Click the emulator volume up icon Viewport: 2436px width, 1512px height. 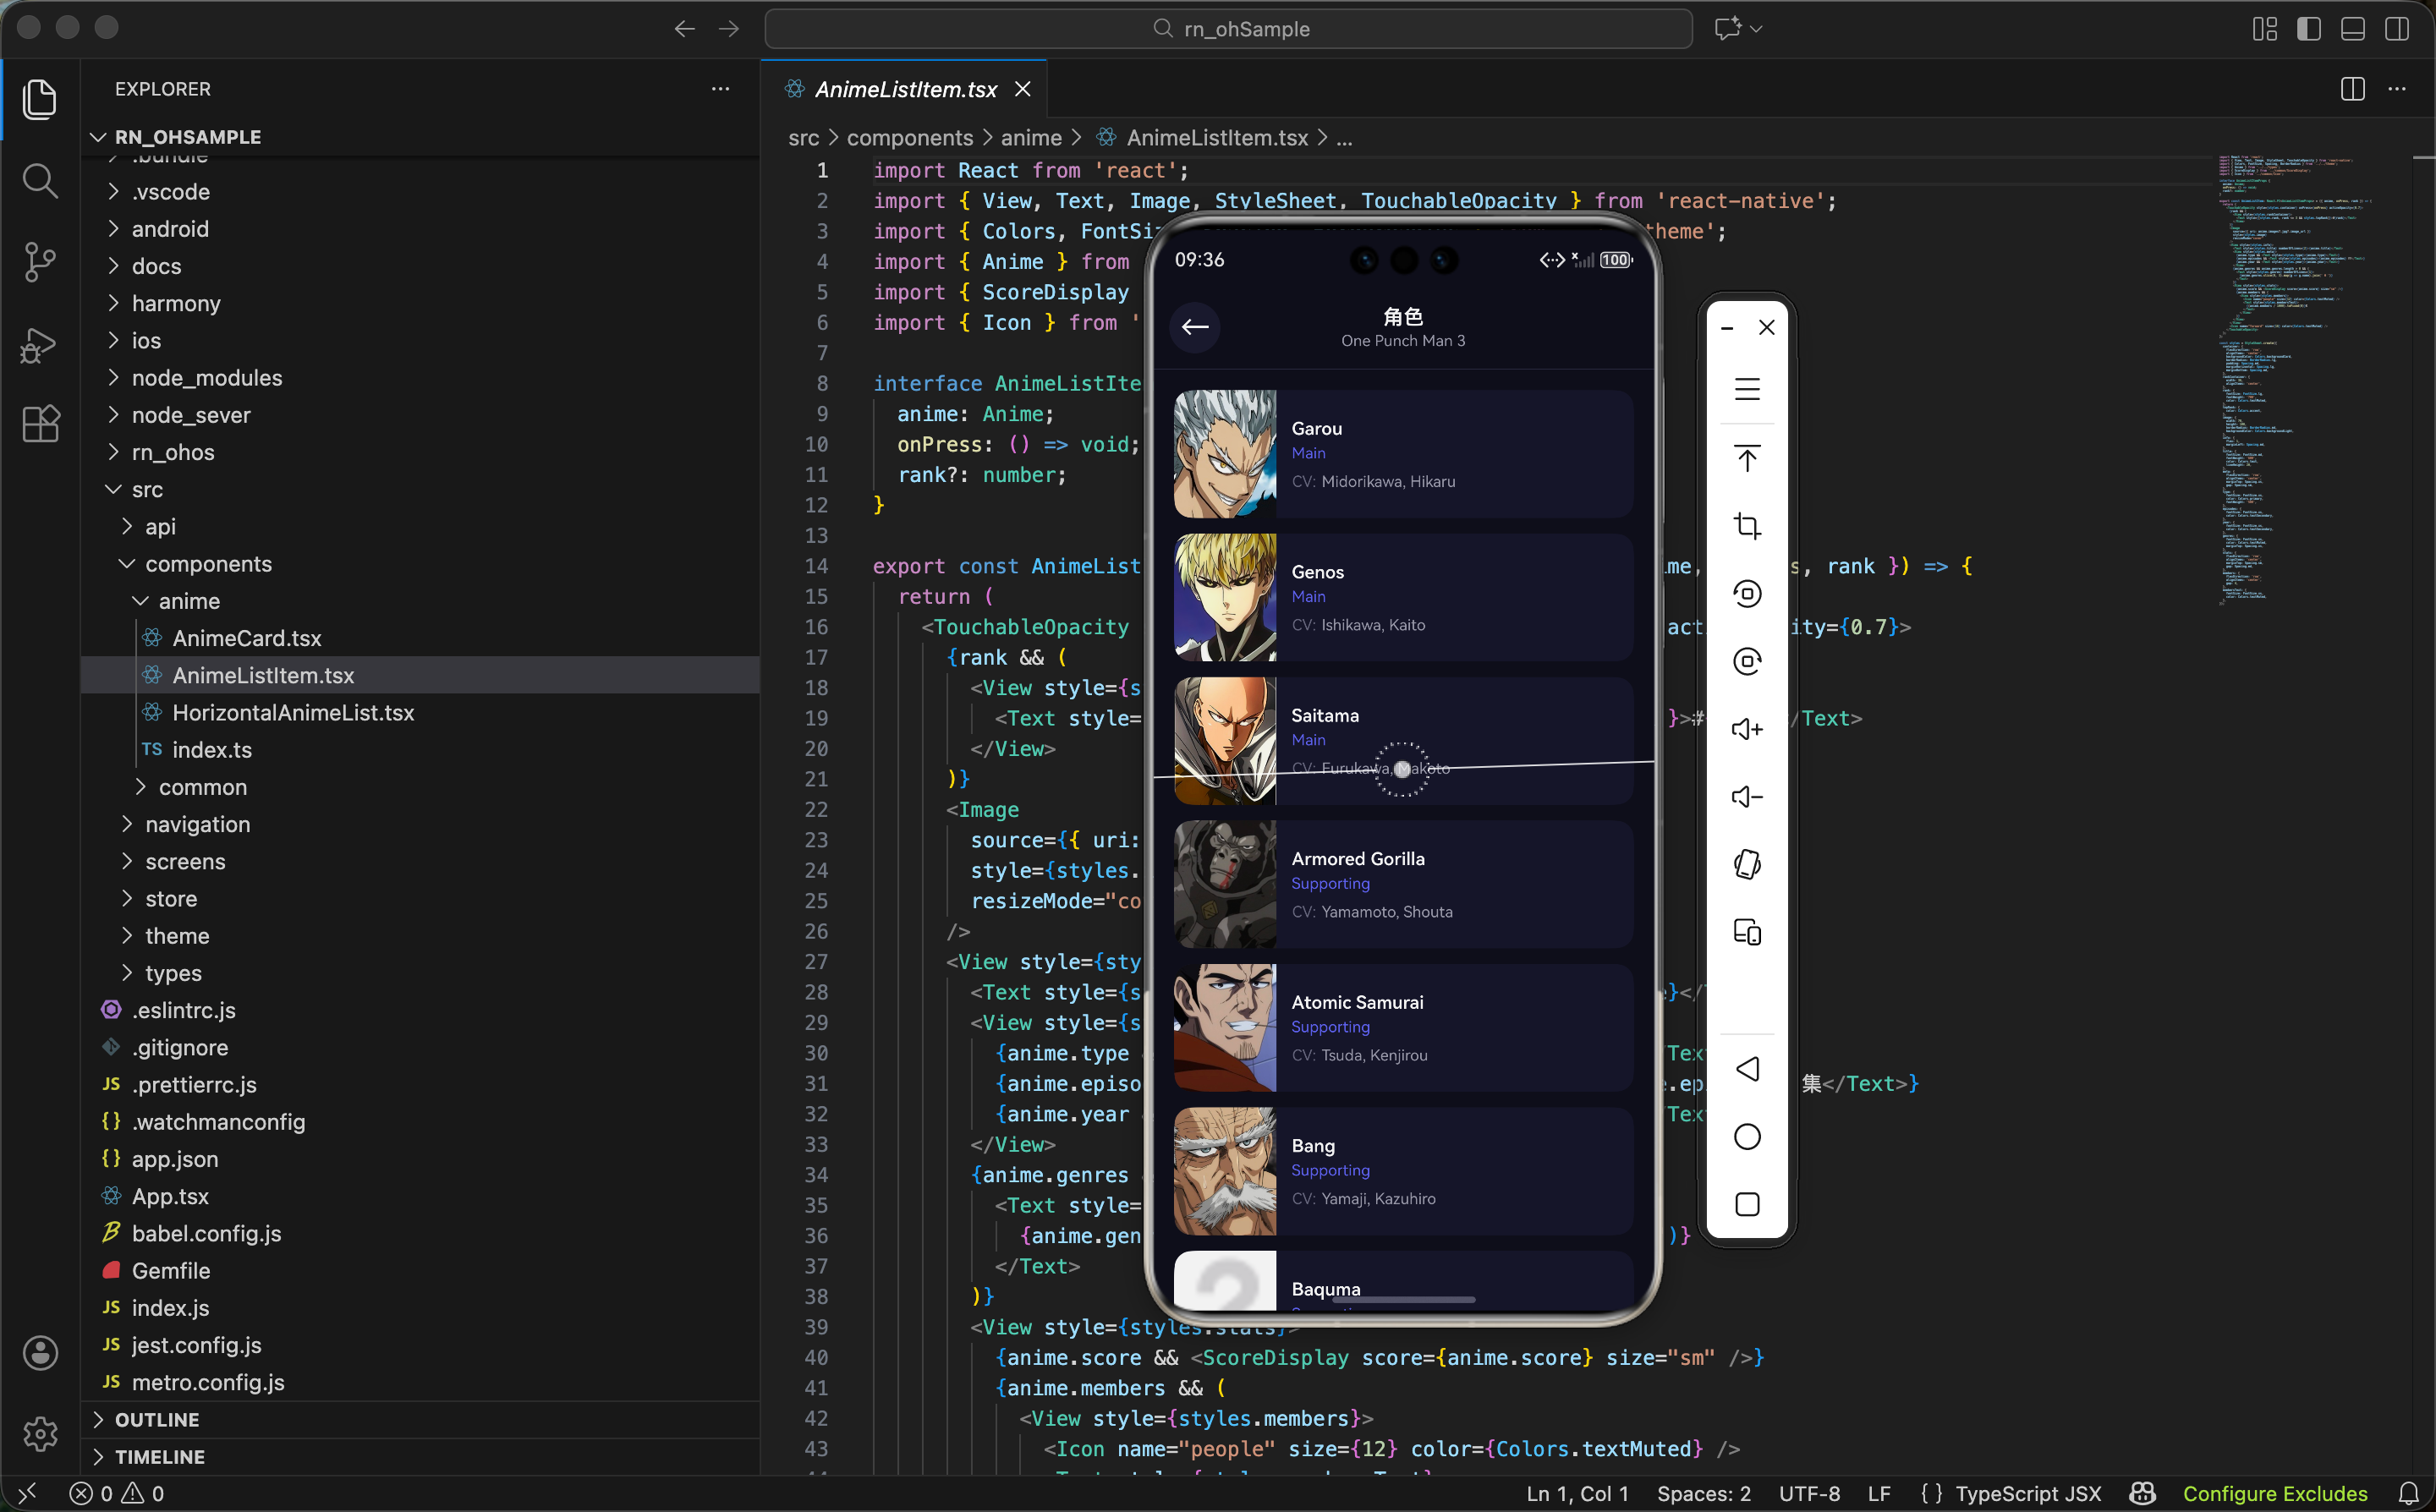(1747, 729)
